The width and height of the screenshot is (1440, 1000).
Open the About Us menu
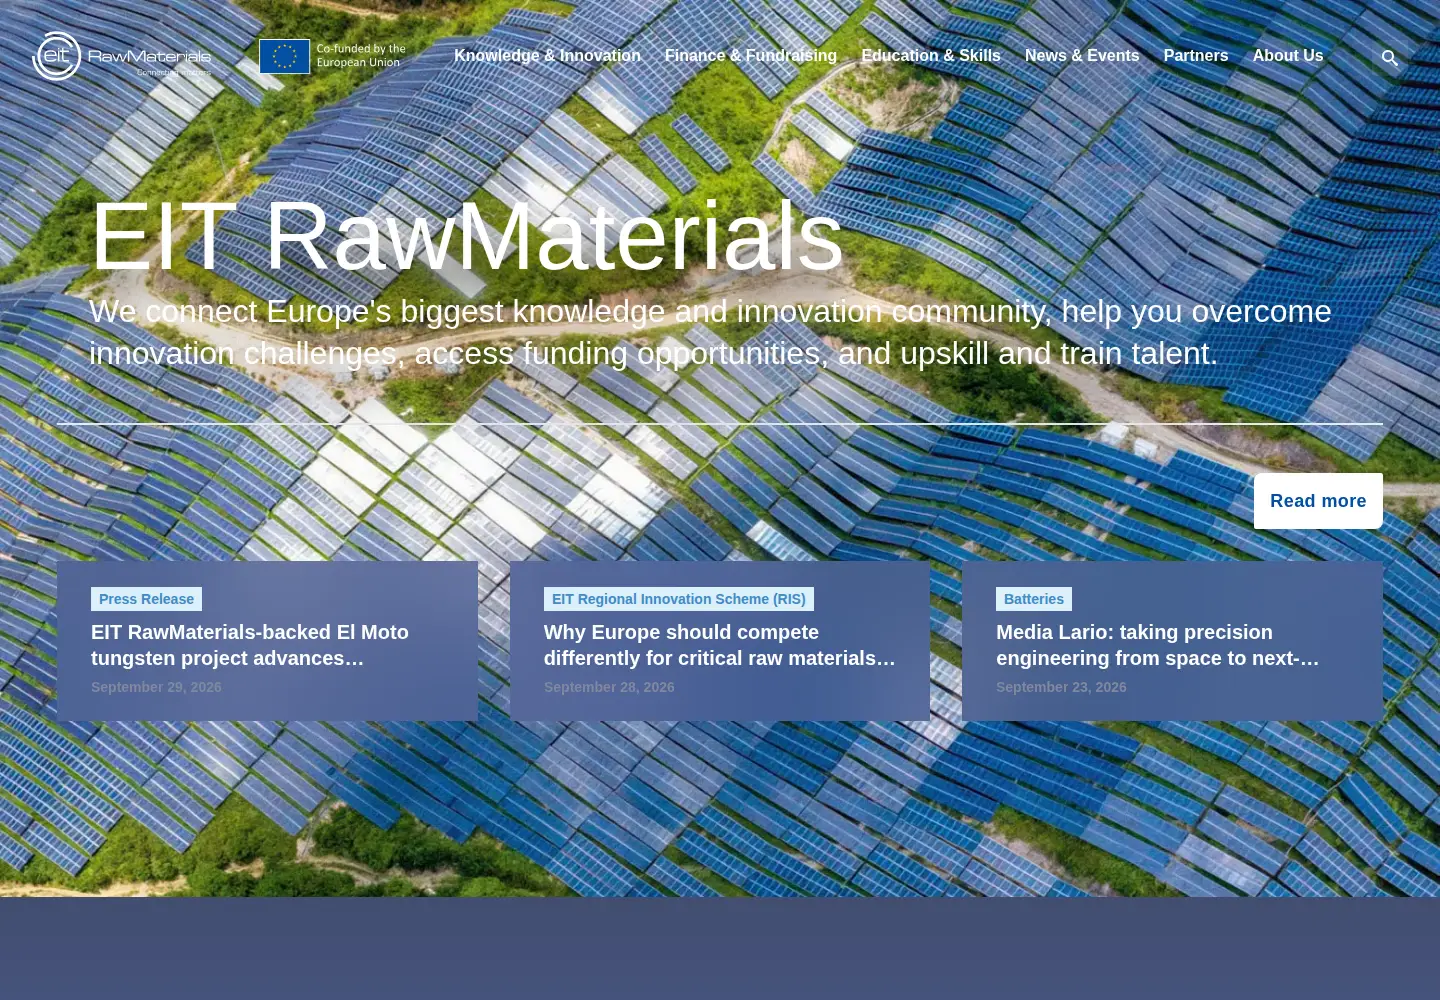(x=1288, y=56)
